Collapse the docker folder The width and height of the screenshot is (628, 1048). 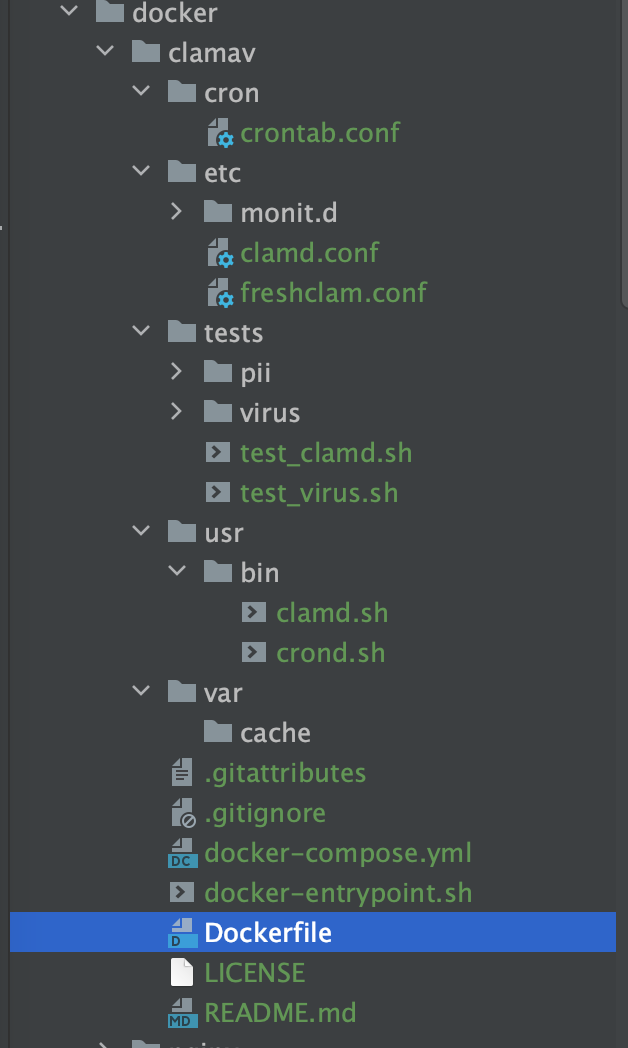click(x=67, y=13)
